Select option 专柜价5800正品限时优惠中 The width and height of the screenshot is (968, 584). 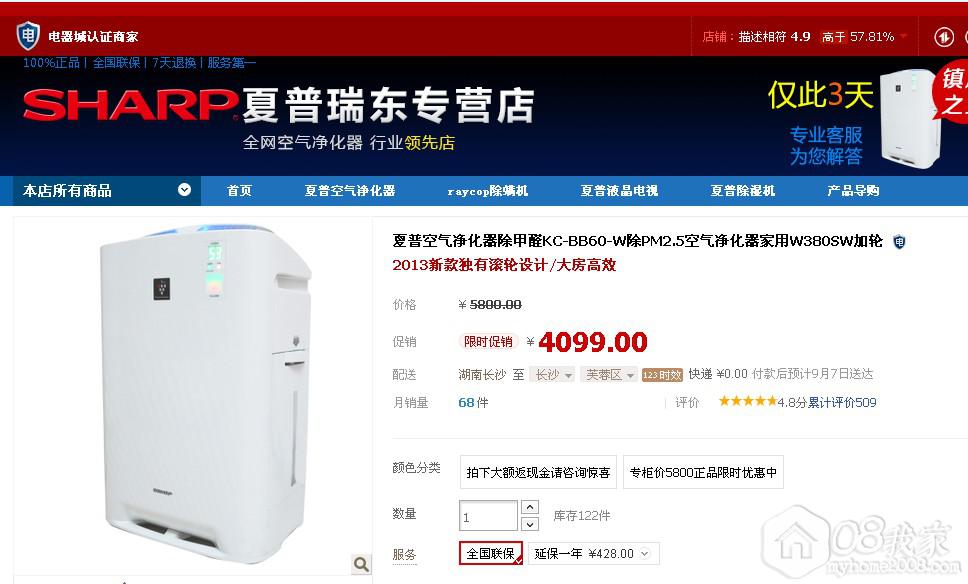[703, 472]
